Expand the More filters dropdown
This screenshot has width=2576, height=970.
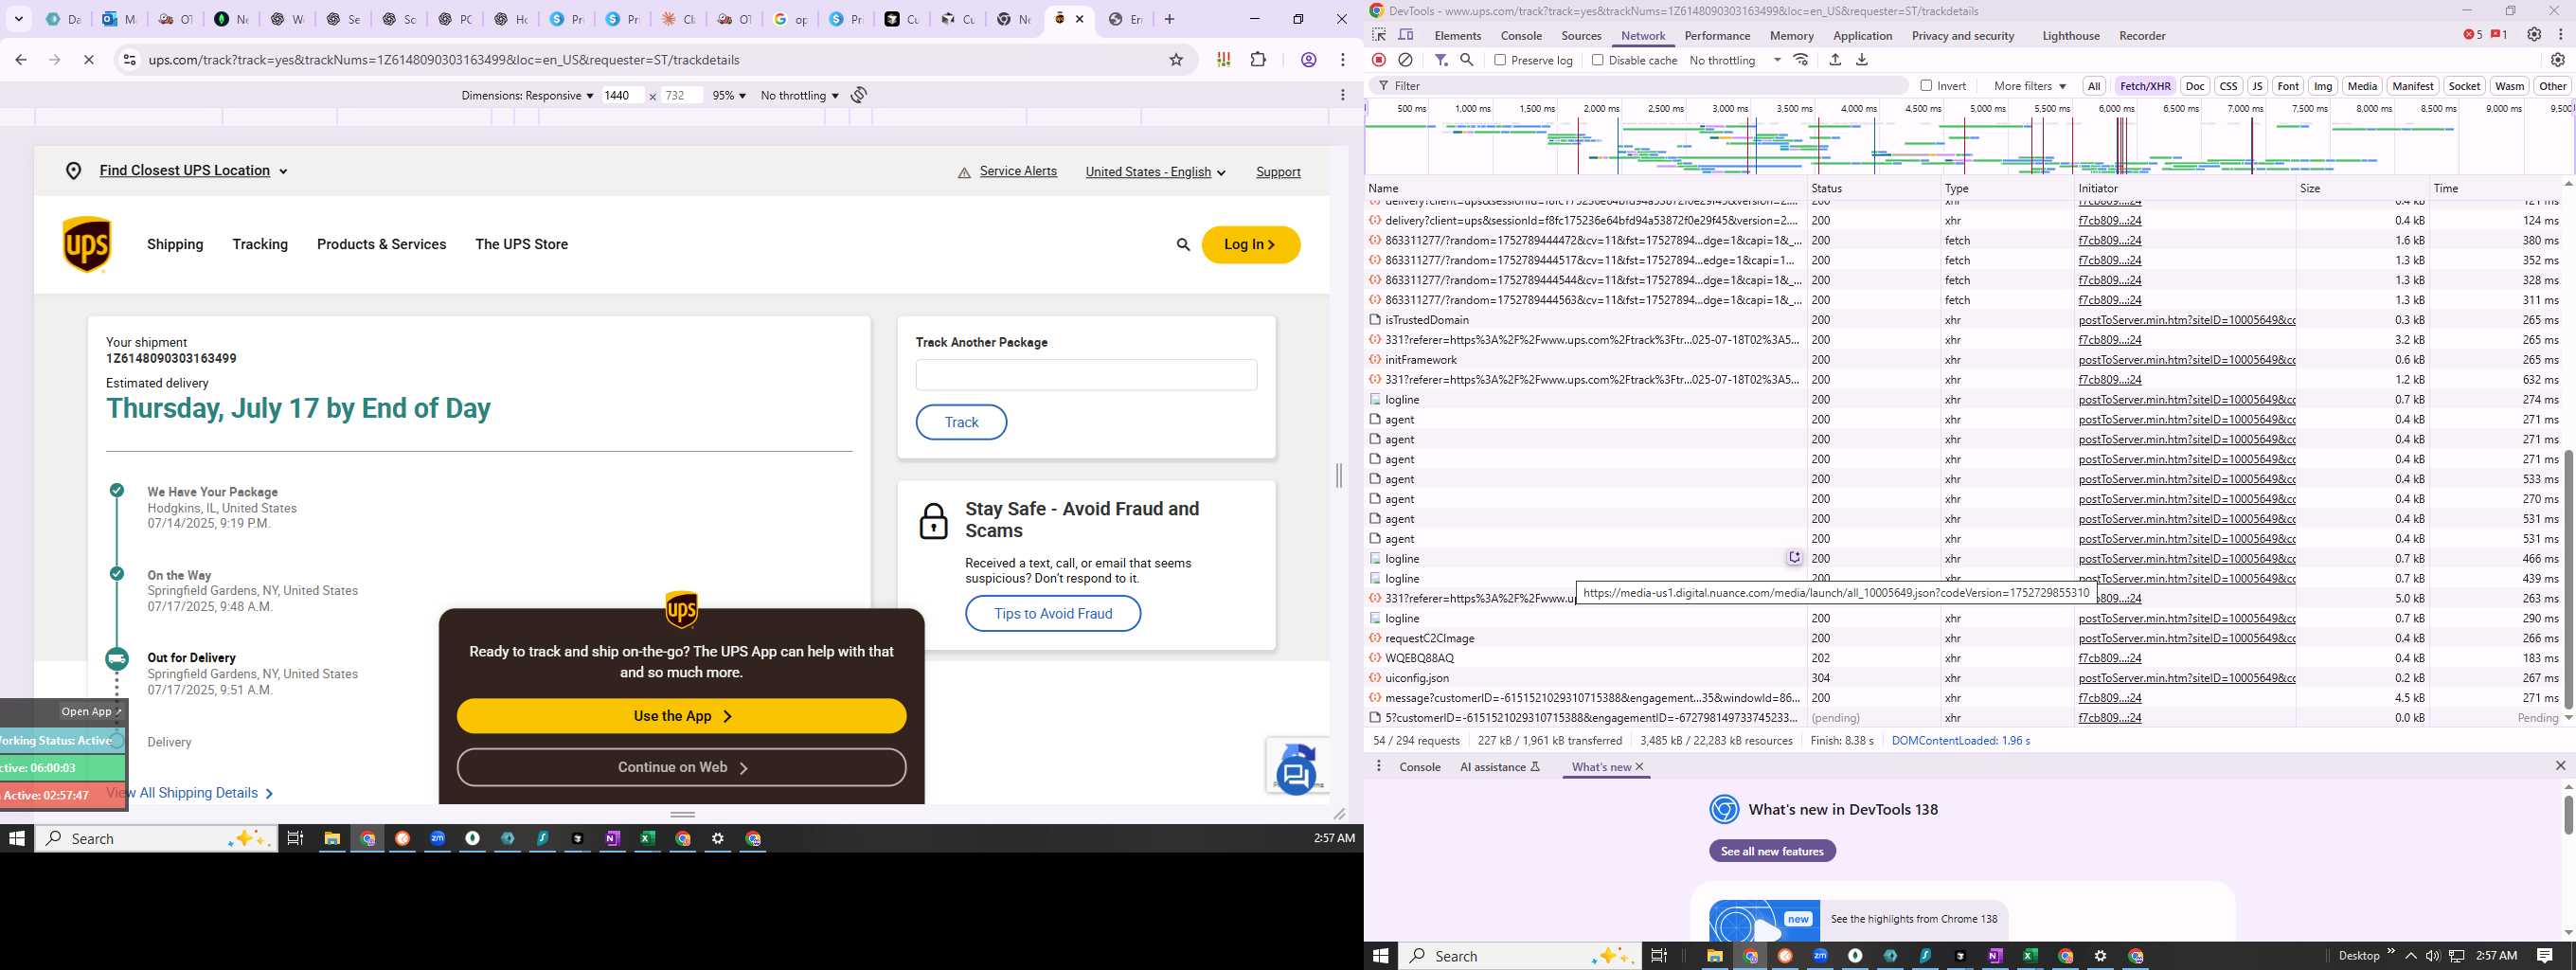point(2030,86)
